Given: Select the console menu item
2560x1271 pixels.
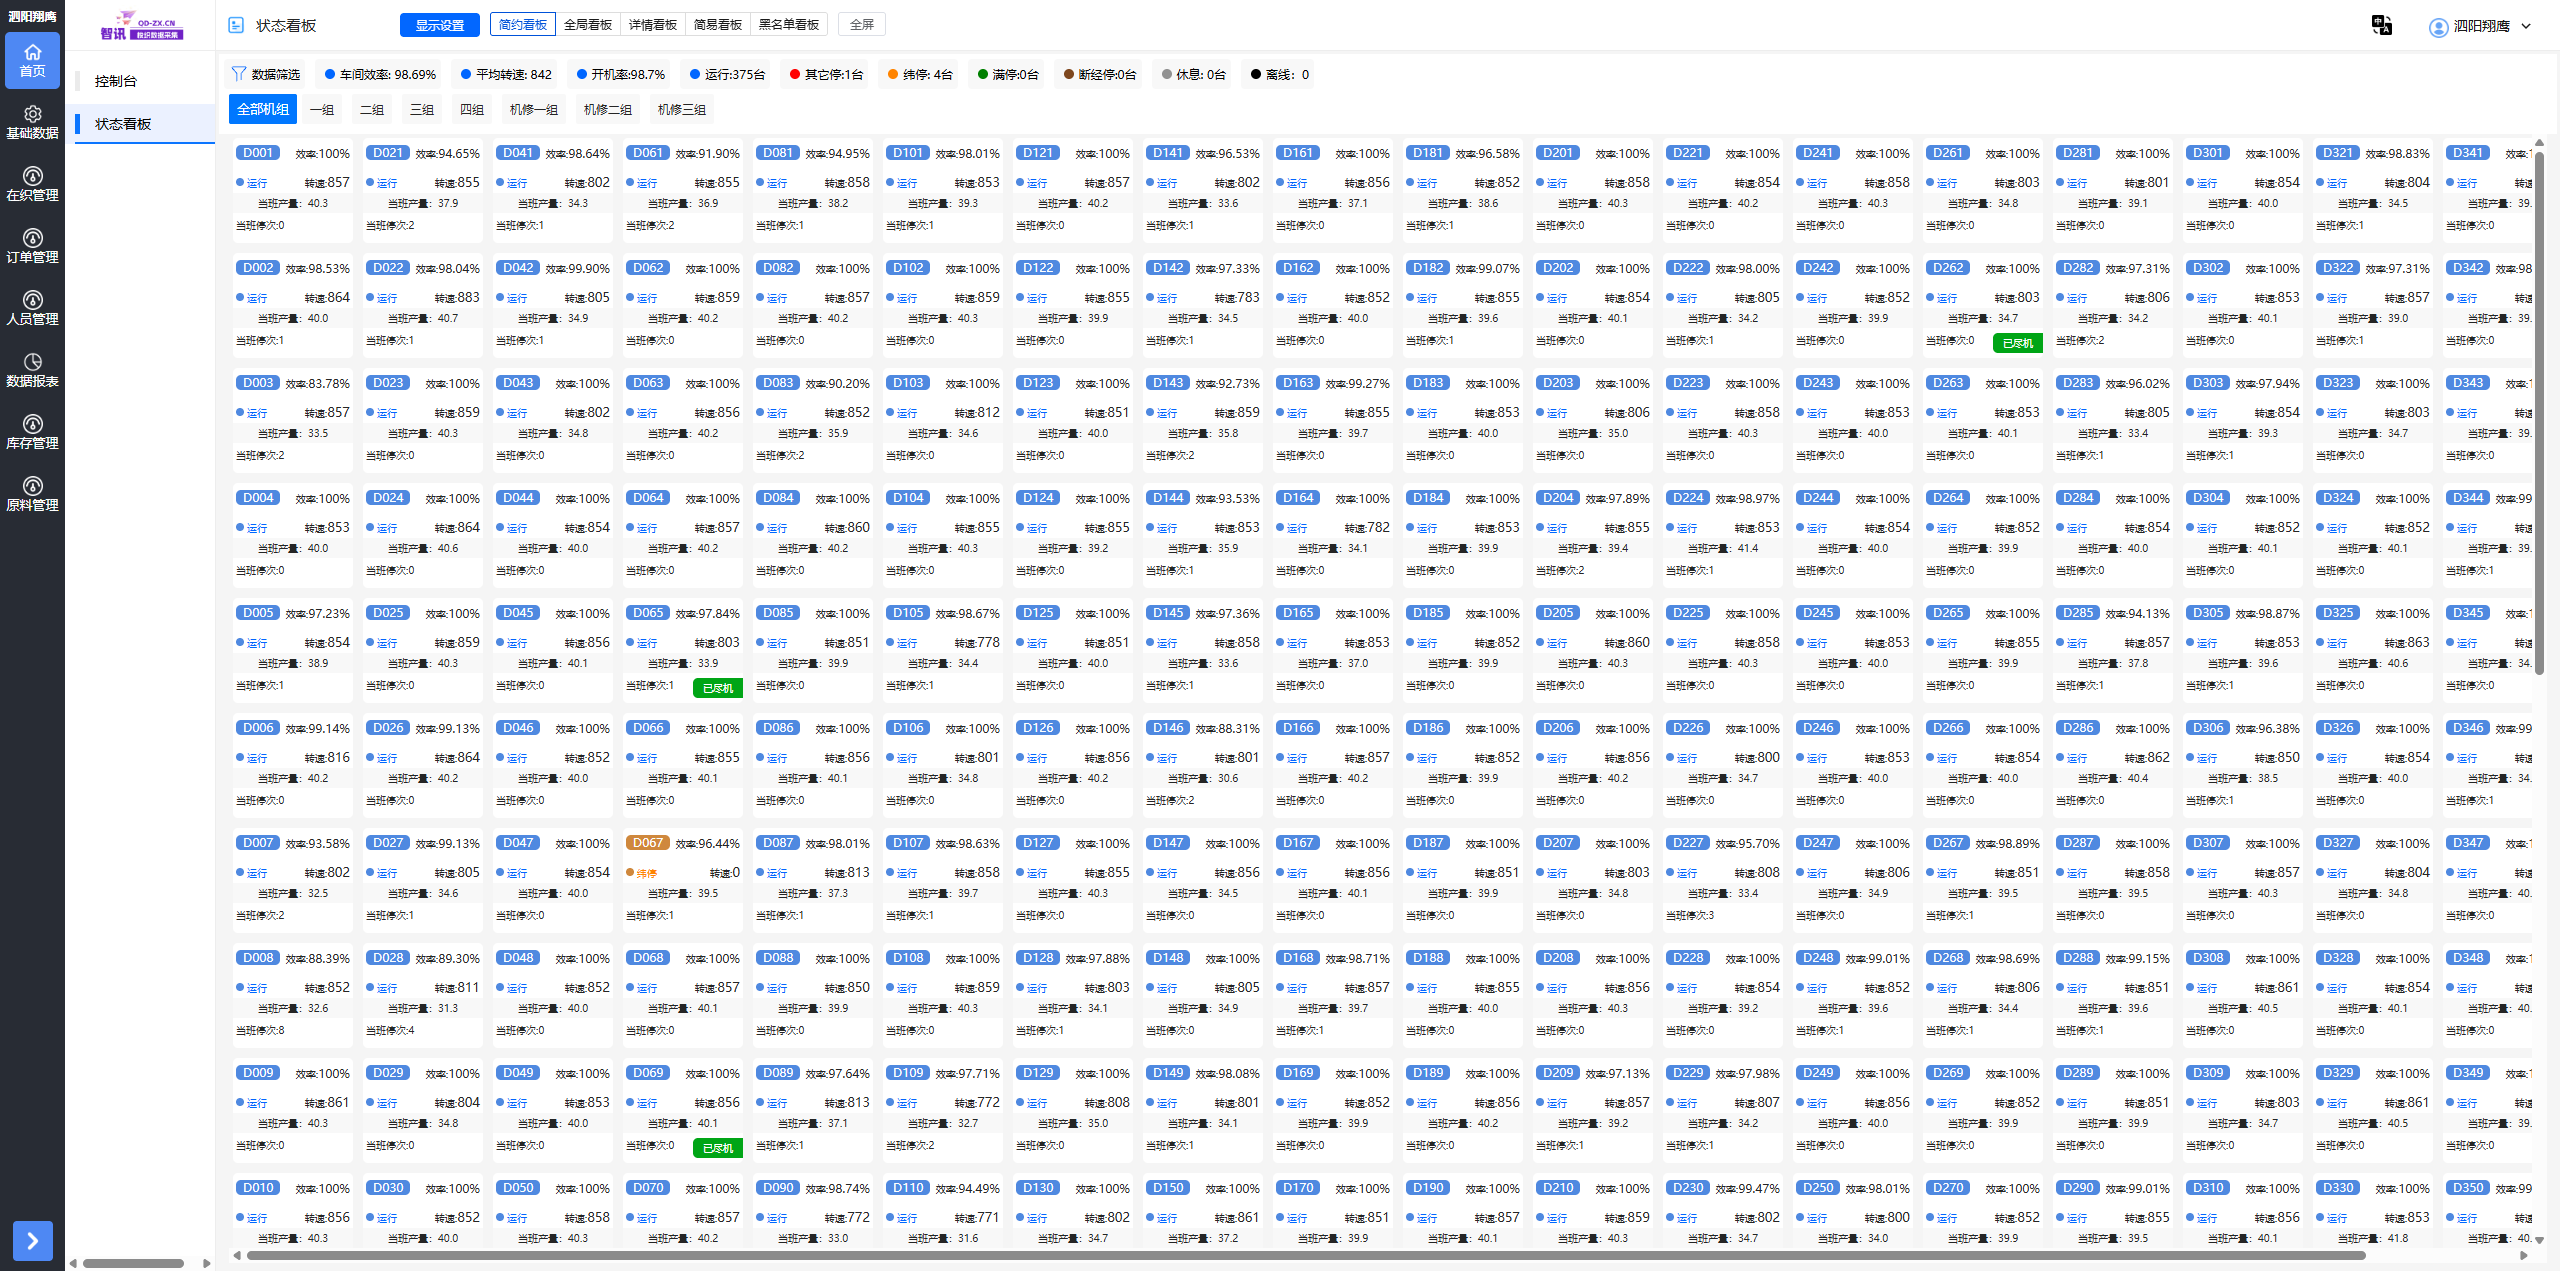Looking at the screenshot, I should (116, 81).
